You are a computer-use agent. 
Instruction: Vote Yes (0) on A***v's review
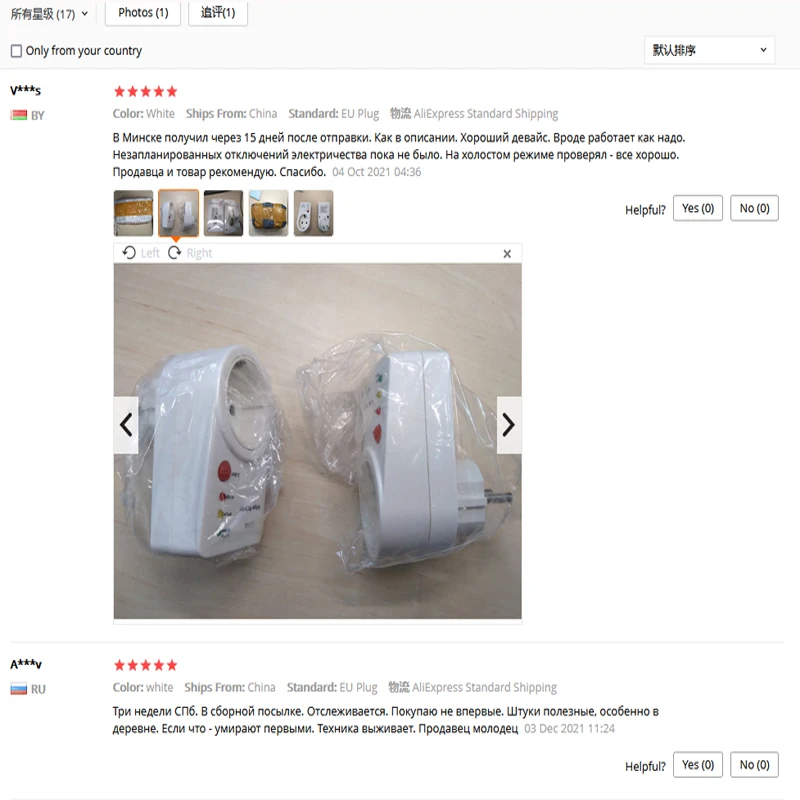(x=697, y=764)
